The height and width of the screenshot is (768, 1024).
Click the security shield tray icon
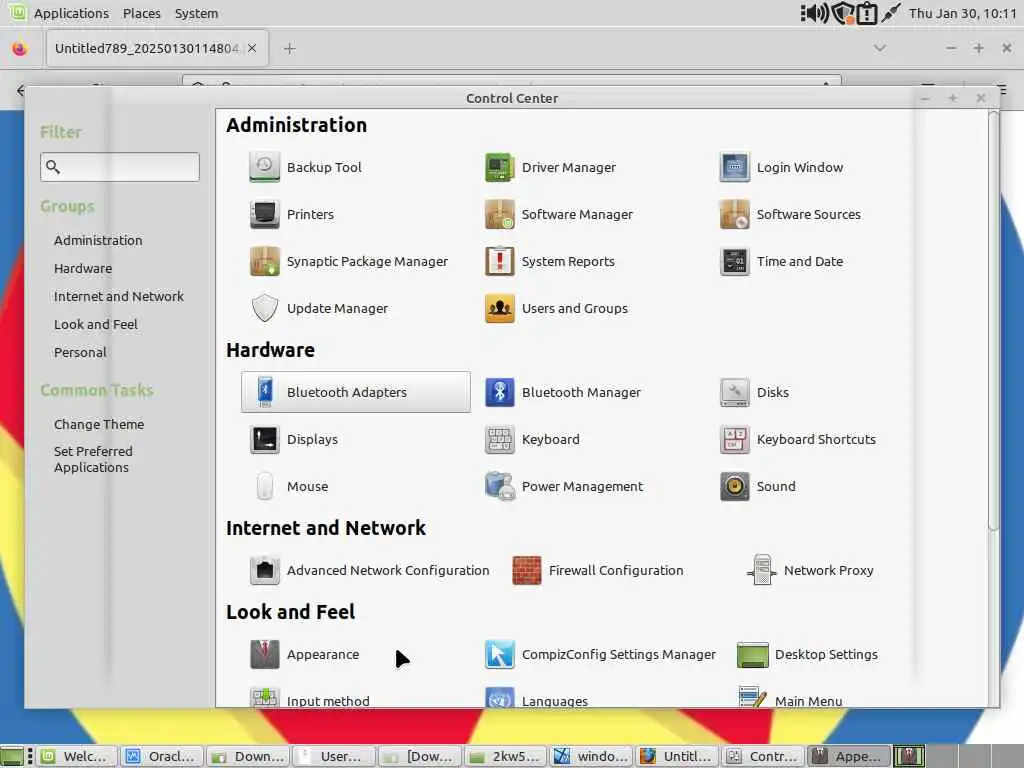coord(842,13)
